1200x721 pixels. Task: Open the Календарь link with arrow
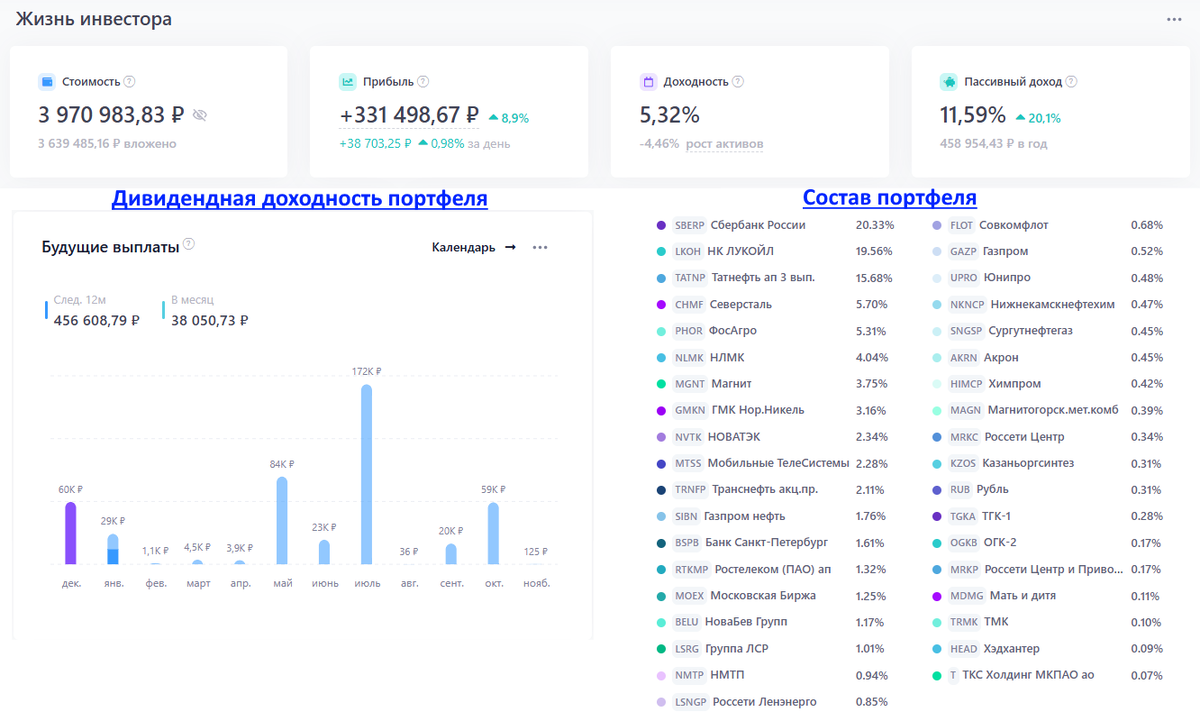point(474,247)
